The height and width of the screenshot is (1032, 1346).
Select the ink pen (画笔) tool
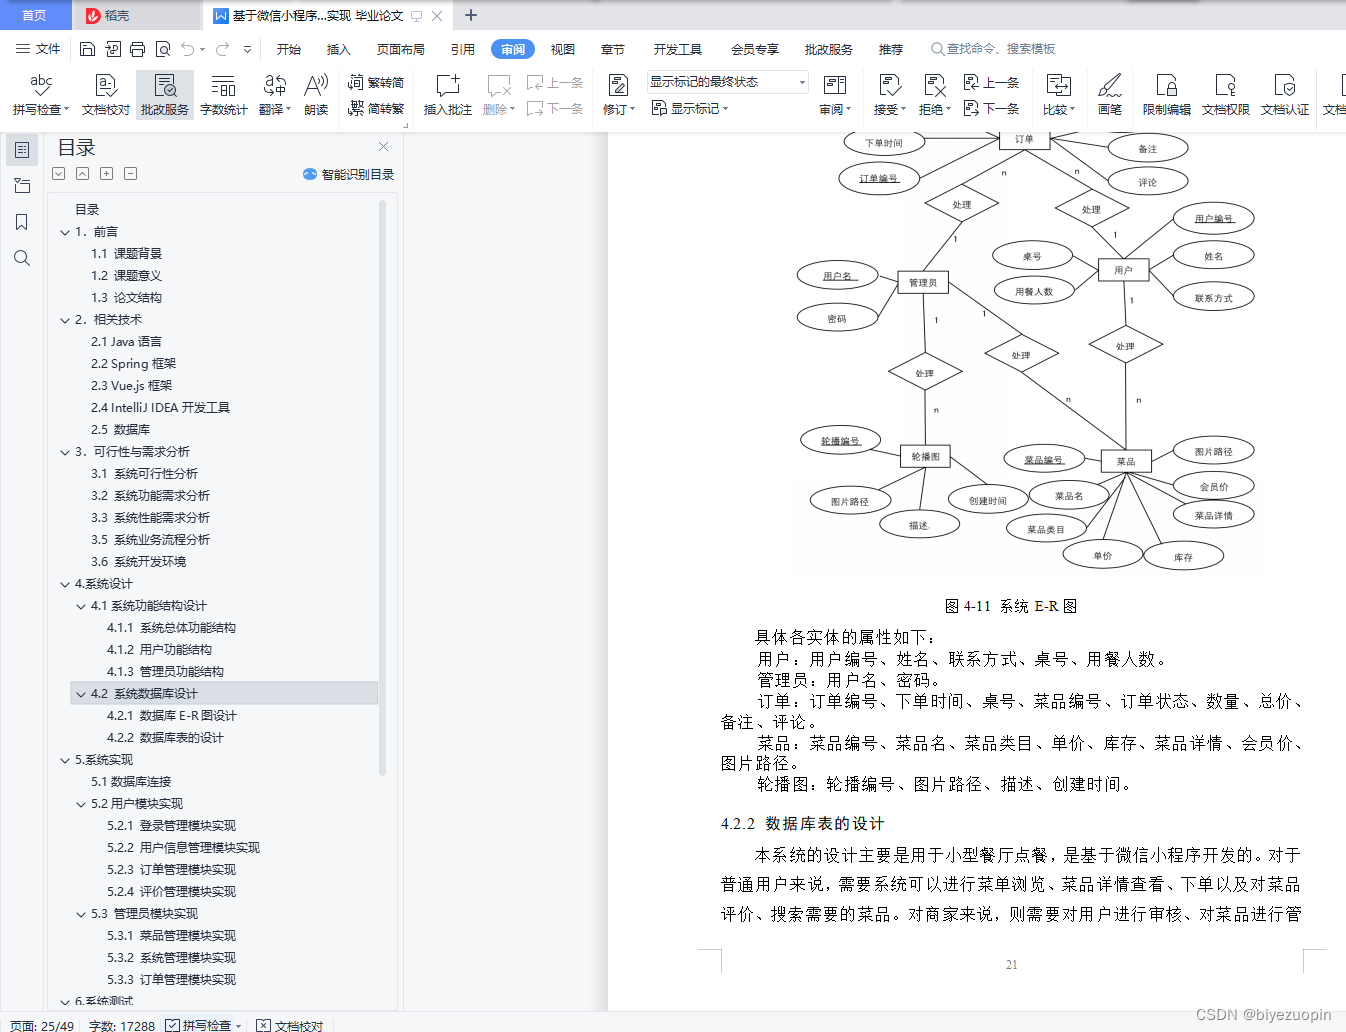1110,95
